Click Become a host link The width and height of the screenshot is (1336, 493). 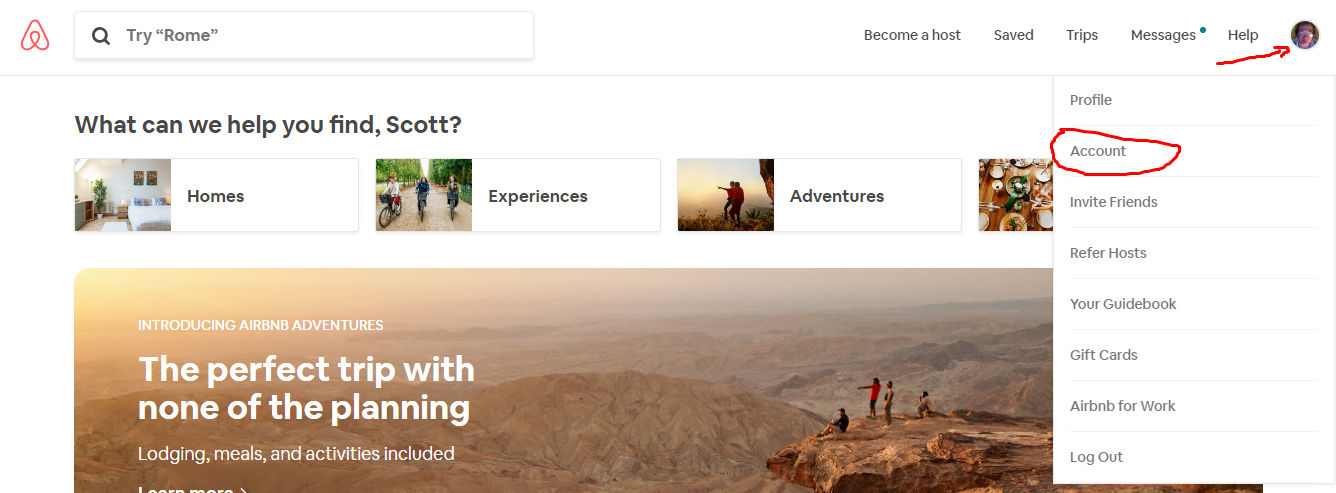tap(912, 35)
